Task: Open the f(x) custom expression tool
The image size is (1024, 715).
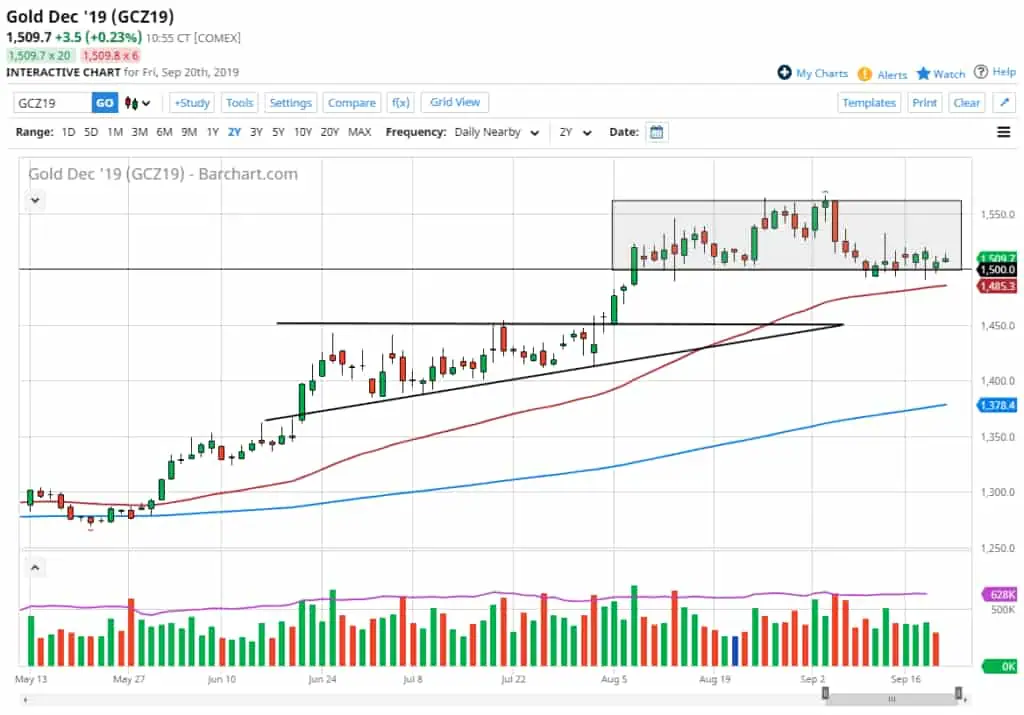Action: (x=400, y=102)
